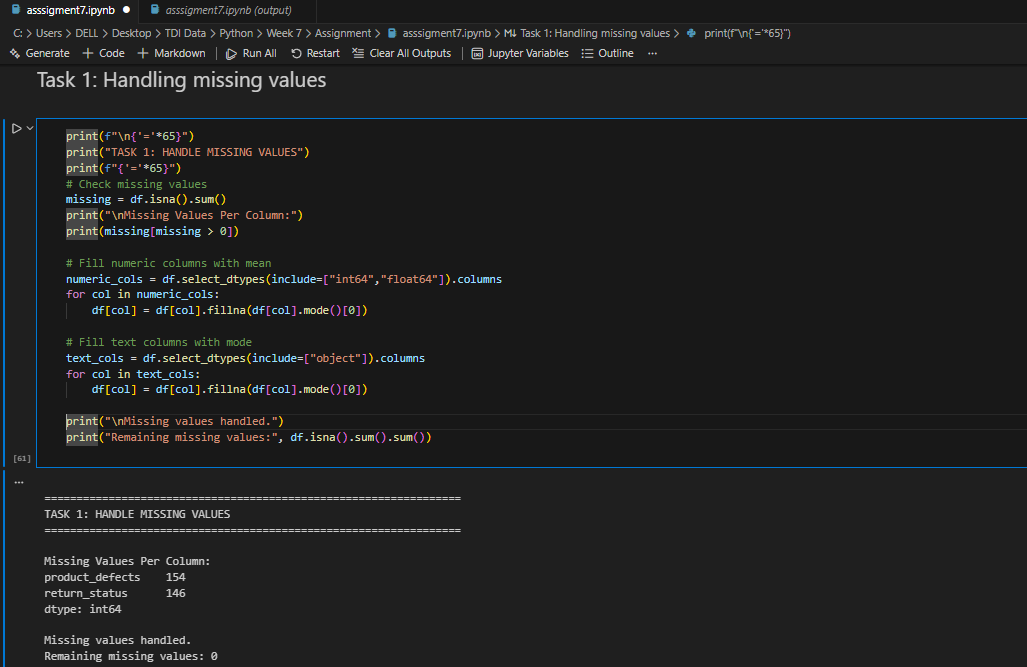This screenshot has height=667, width=1027.
Task: Open more toolbar actions ellipsis
Action: 652,54
